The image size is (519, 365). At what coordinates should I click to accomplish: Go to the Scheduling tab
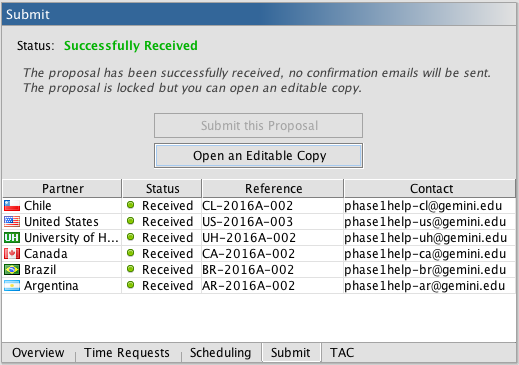tap(220, 352)
